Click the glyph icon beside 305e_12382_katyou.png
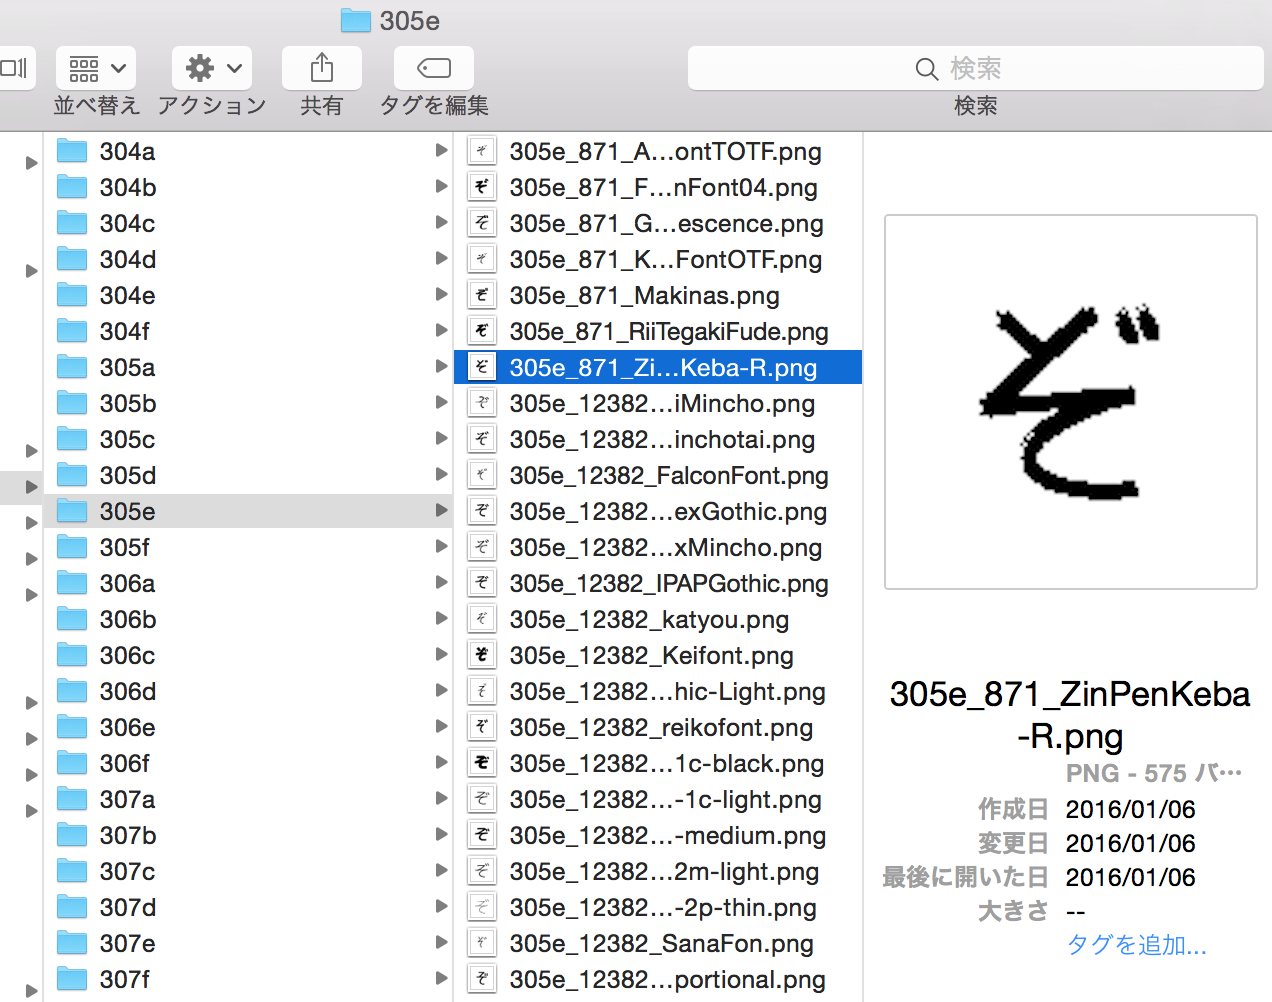 (481, 618)
